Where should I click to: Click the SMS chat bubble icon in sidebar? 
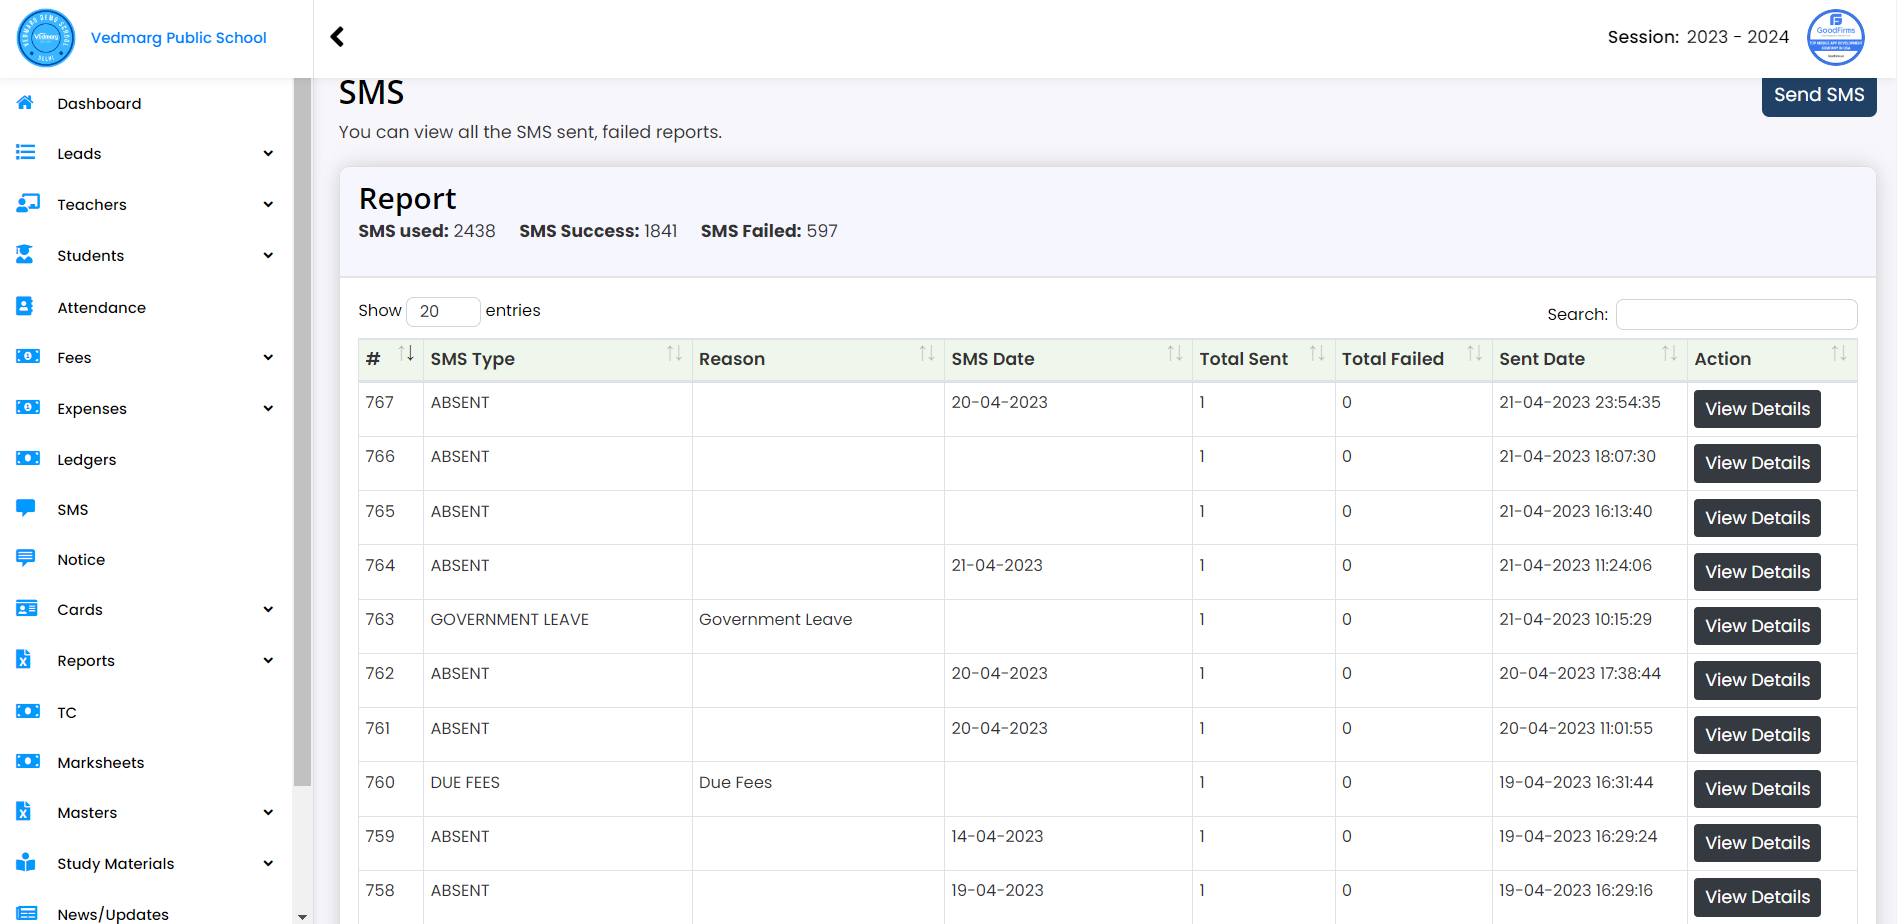click(x=25, y=509)
